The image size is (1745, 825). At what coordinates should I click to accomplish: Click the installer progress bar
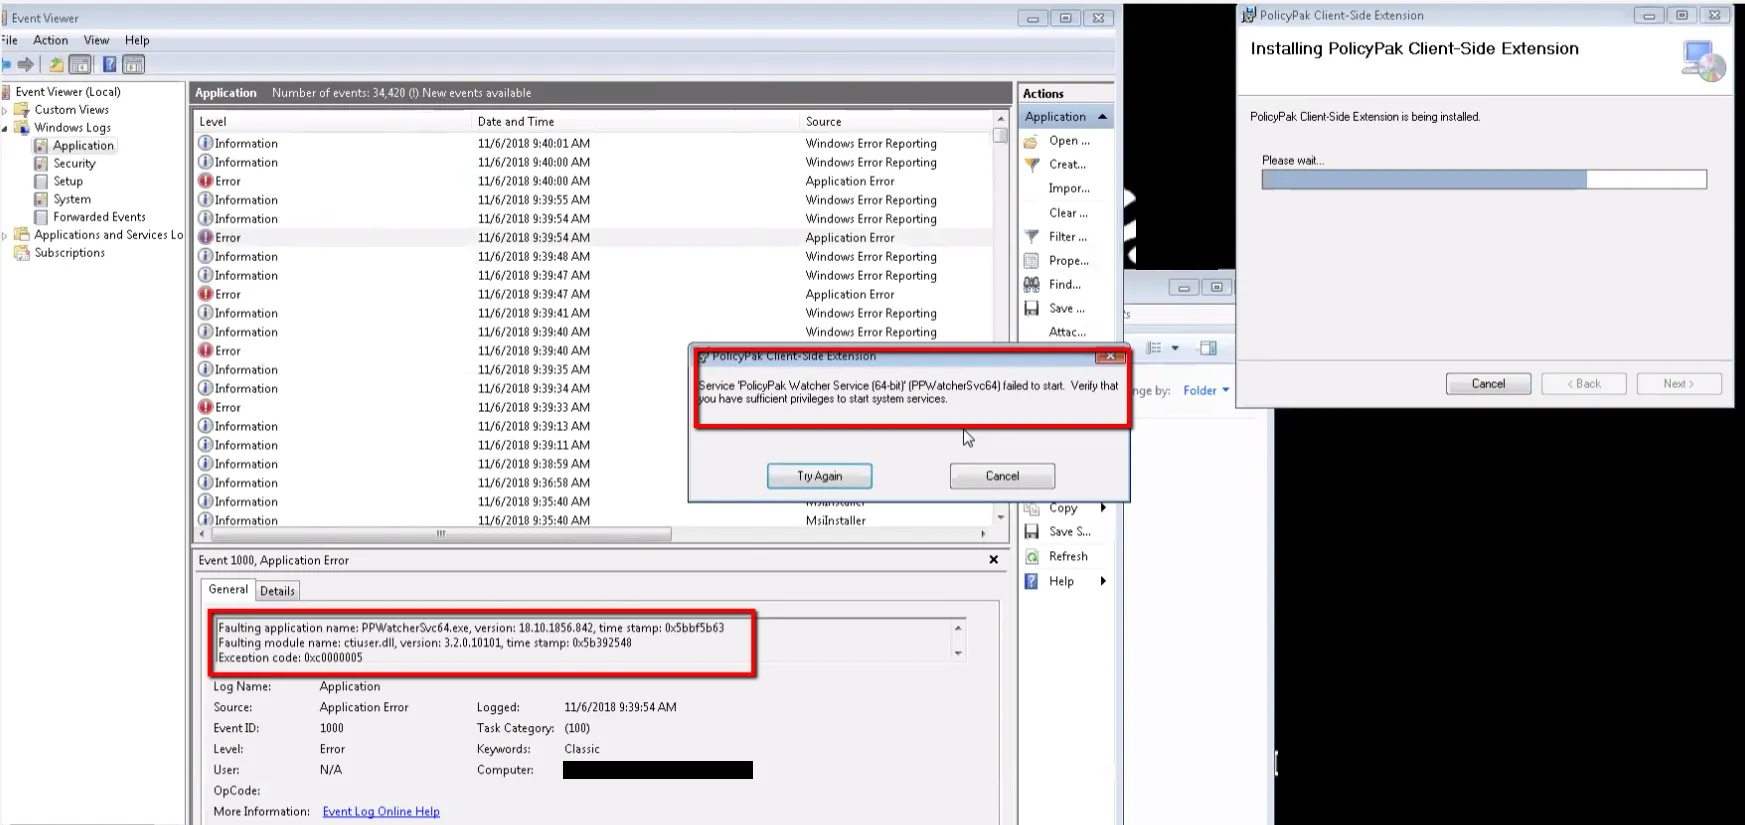pos(1483,180)
